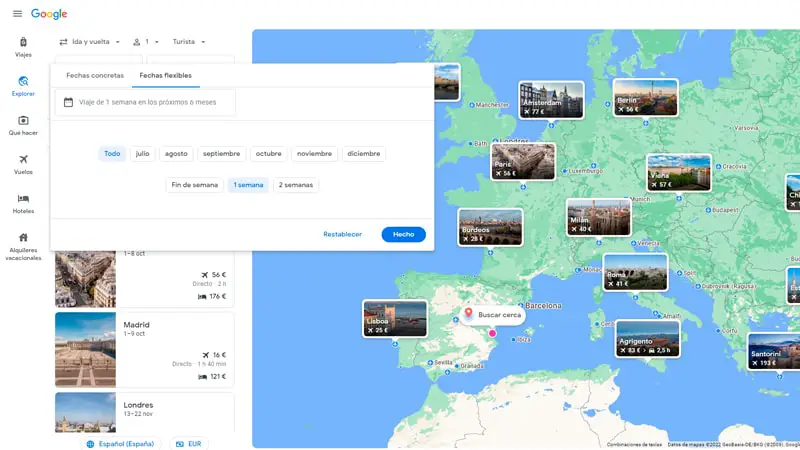Switch to Fechas concretas tab
Viewport: 800px width, 450px height.
click(x=95, y=76)
